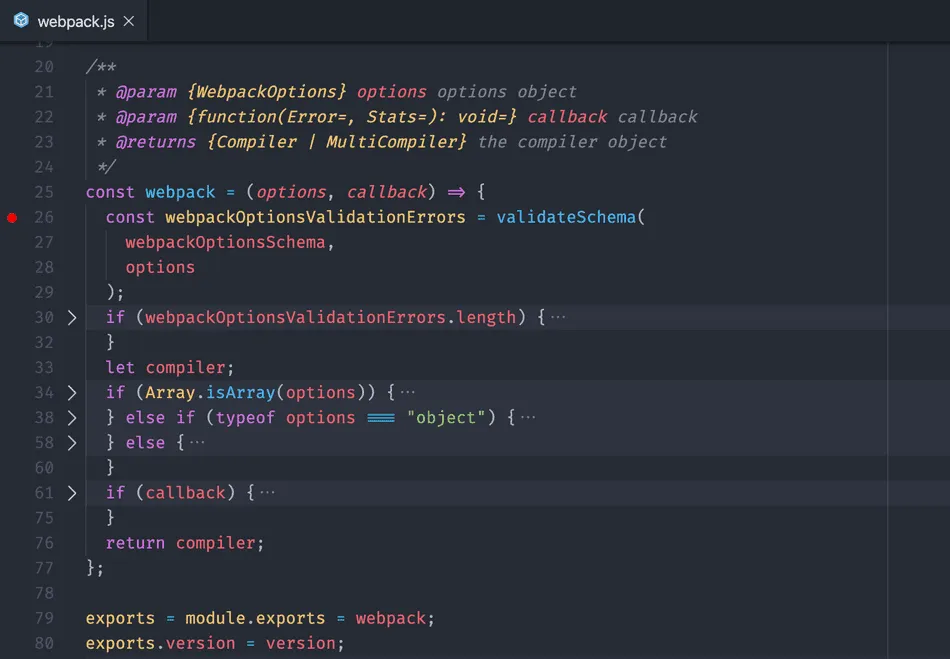950x659 pixels.
Task: Place cursor on the validateSchema function call
Action: click(566, 217)
